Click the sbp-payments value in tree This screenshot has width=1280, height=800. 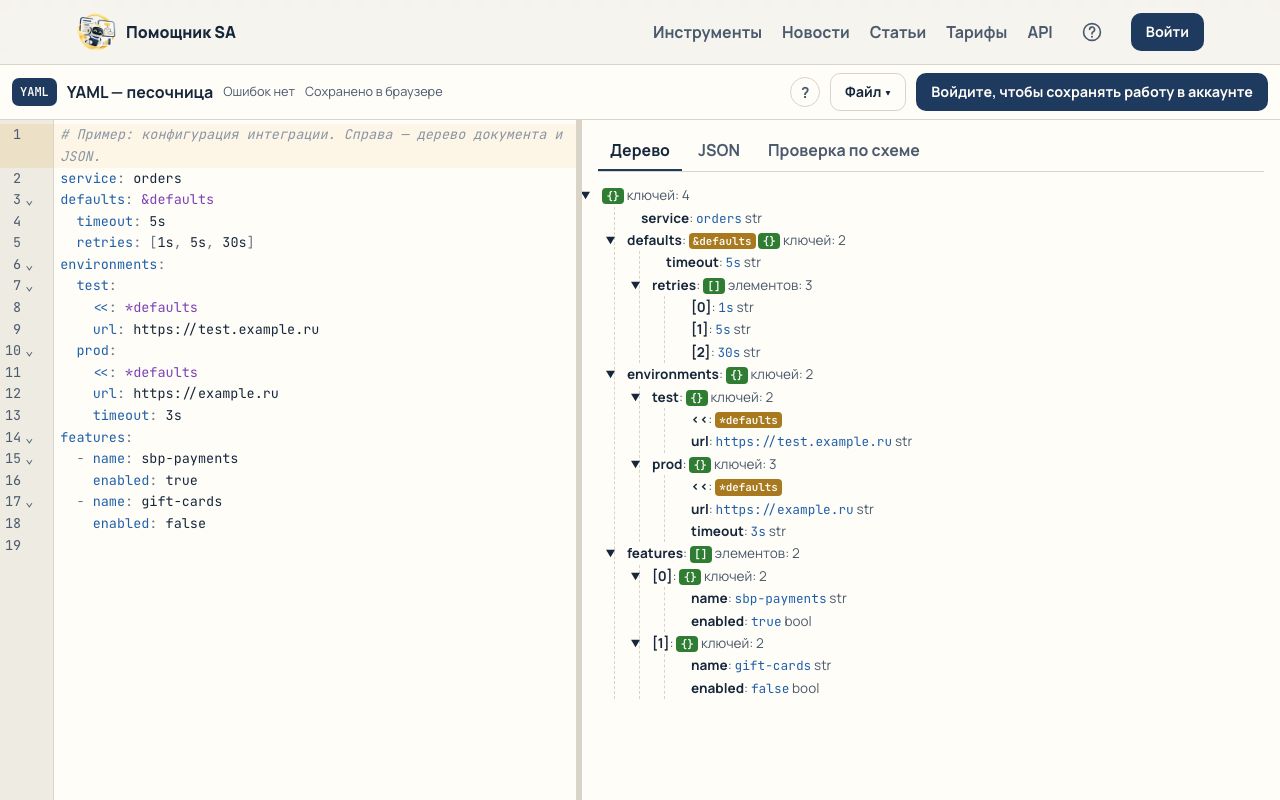[781, 599]
